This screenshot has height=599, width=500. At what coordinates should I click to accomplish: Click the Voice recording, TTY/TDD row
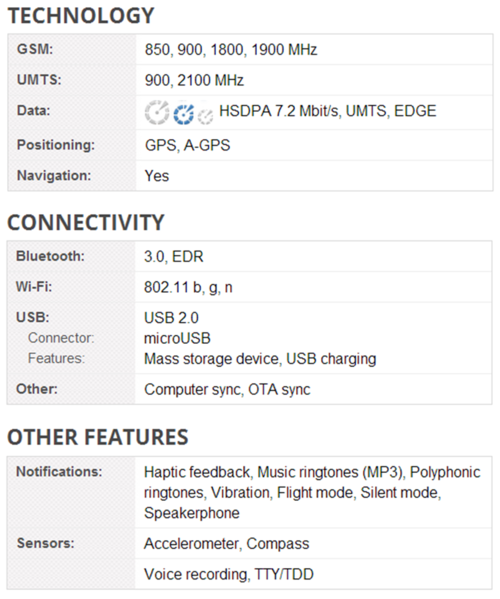pos(313,574)
